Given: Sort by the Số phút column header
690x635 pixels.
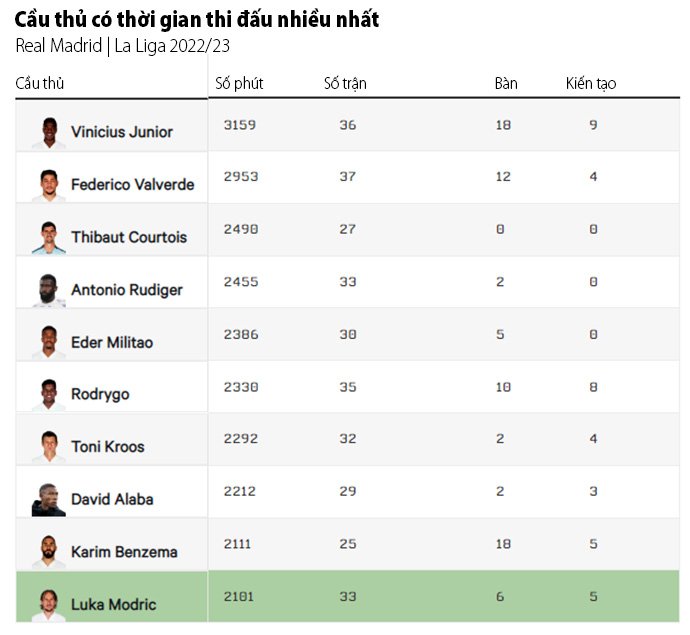Looking at the screenshot, I should 239,84.
